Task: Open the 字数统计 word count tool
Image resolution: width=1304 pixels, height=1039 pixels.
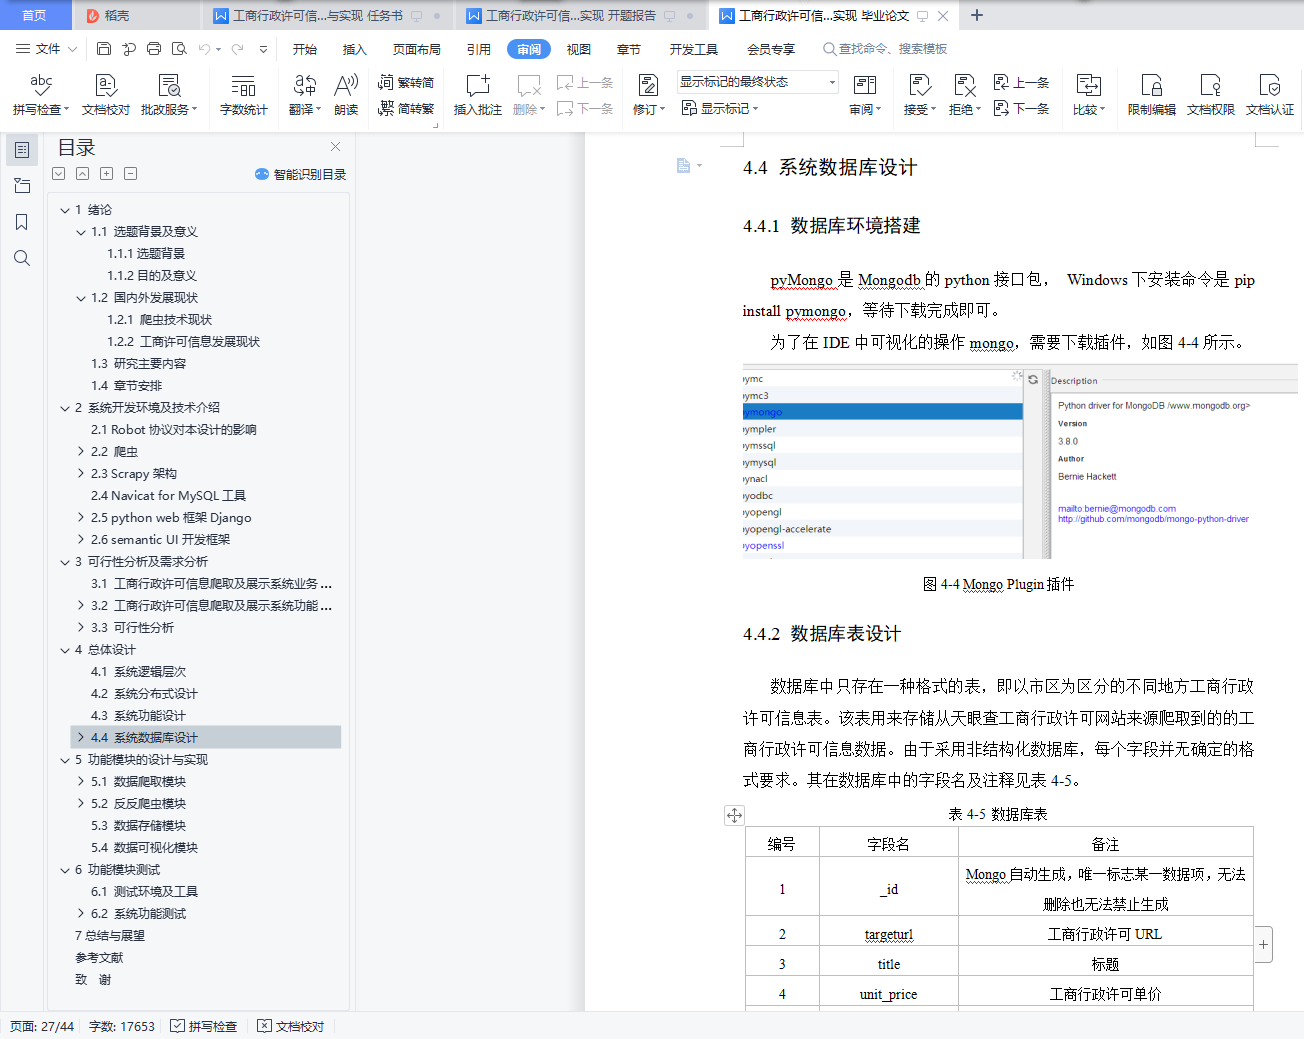Action: (x=244, y=95)
